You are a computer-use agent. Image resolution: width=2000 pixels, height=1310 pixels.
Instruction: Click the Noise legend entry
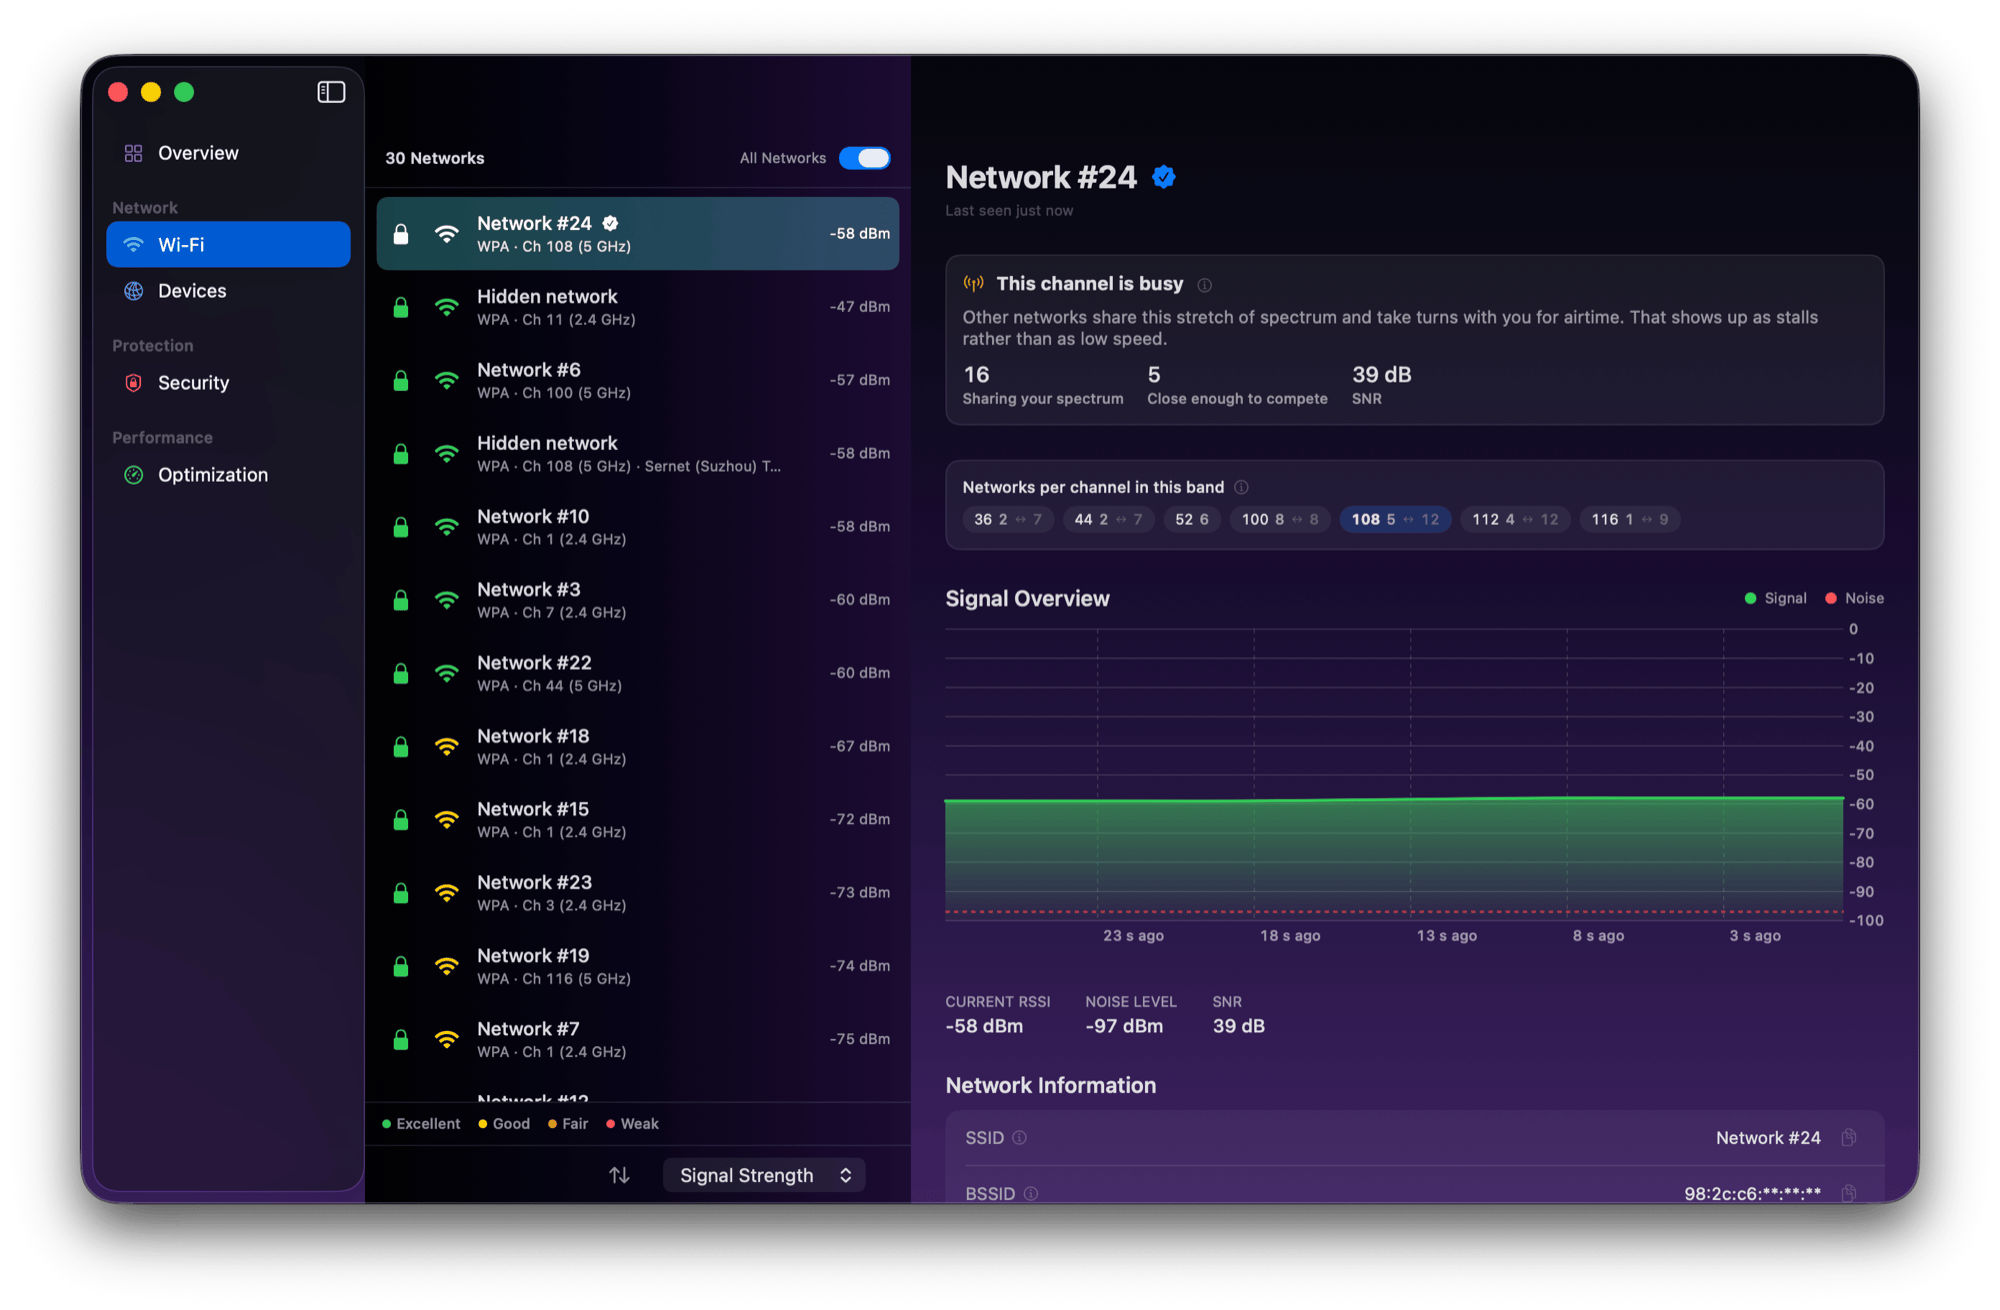1854,598
